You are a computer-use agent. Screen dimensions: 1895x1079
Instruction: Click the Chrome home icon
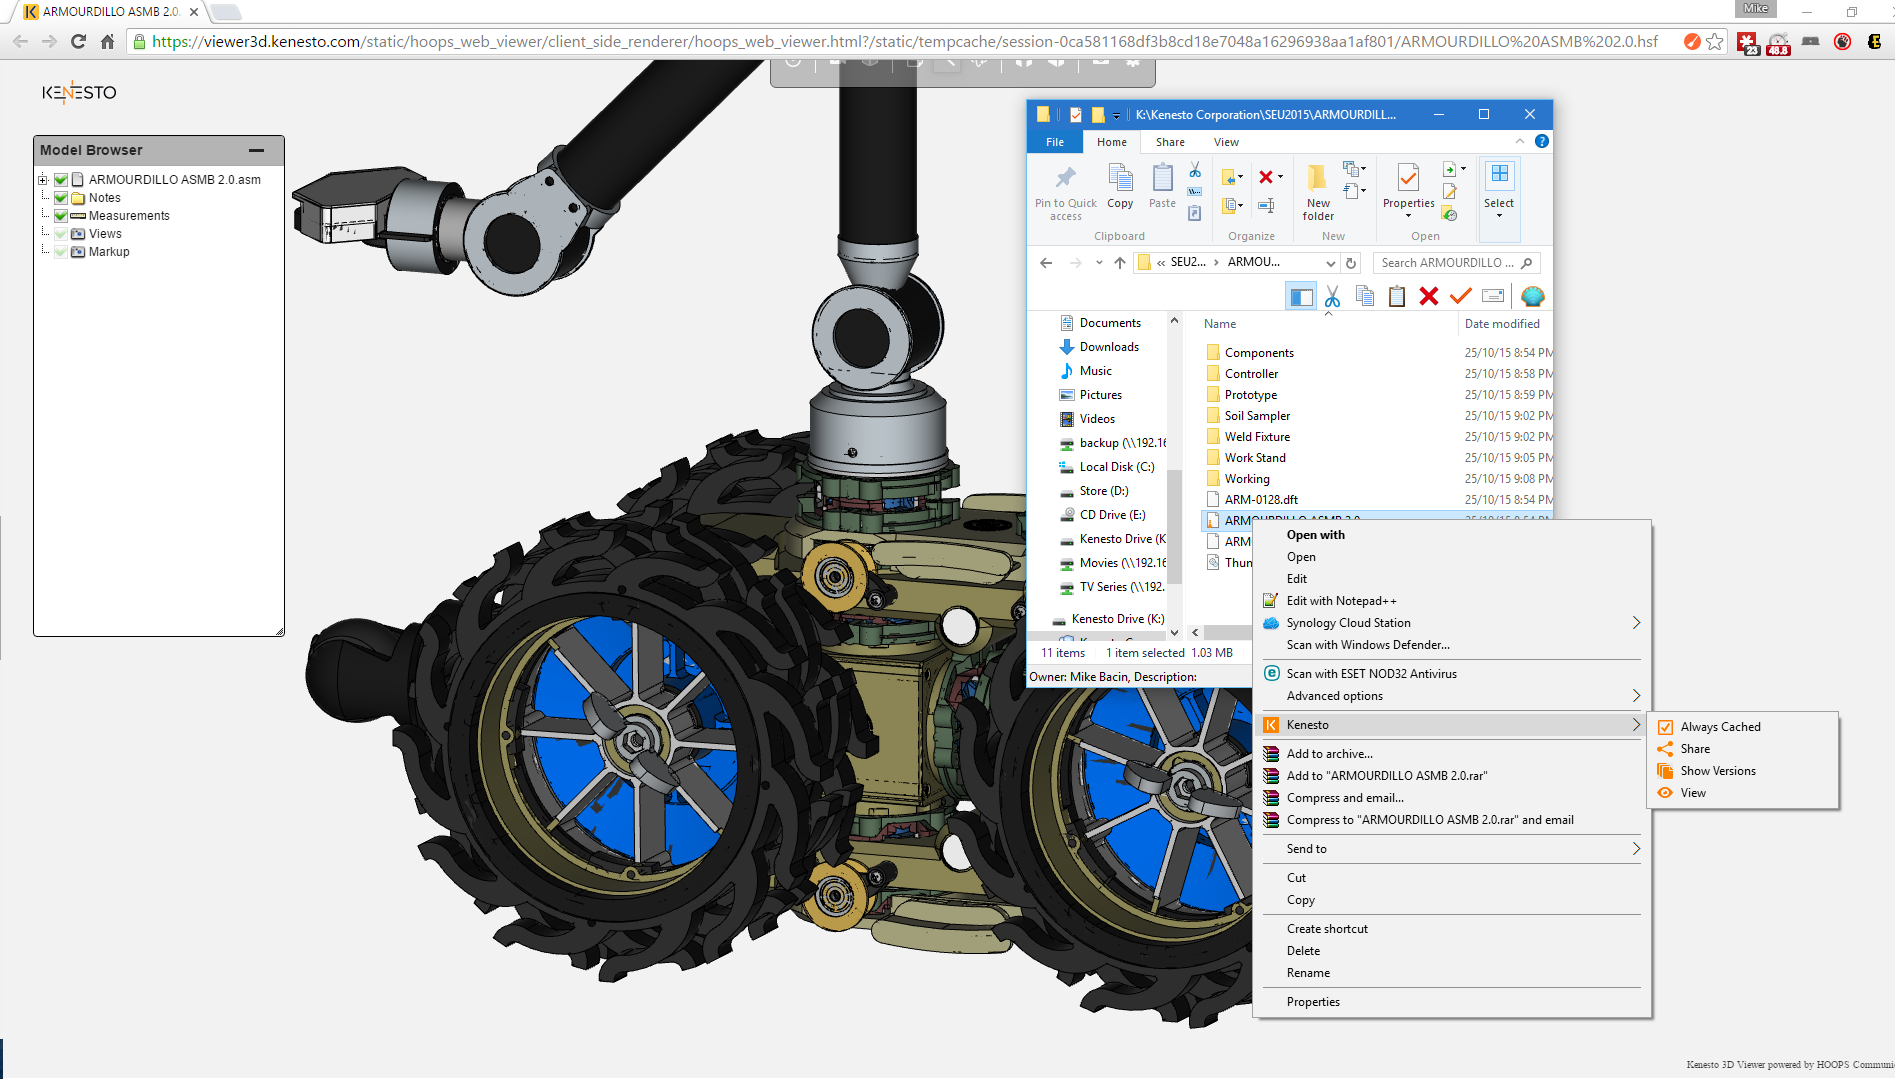[108, 42]
